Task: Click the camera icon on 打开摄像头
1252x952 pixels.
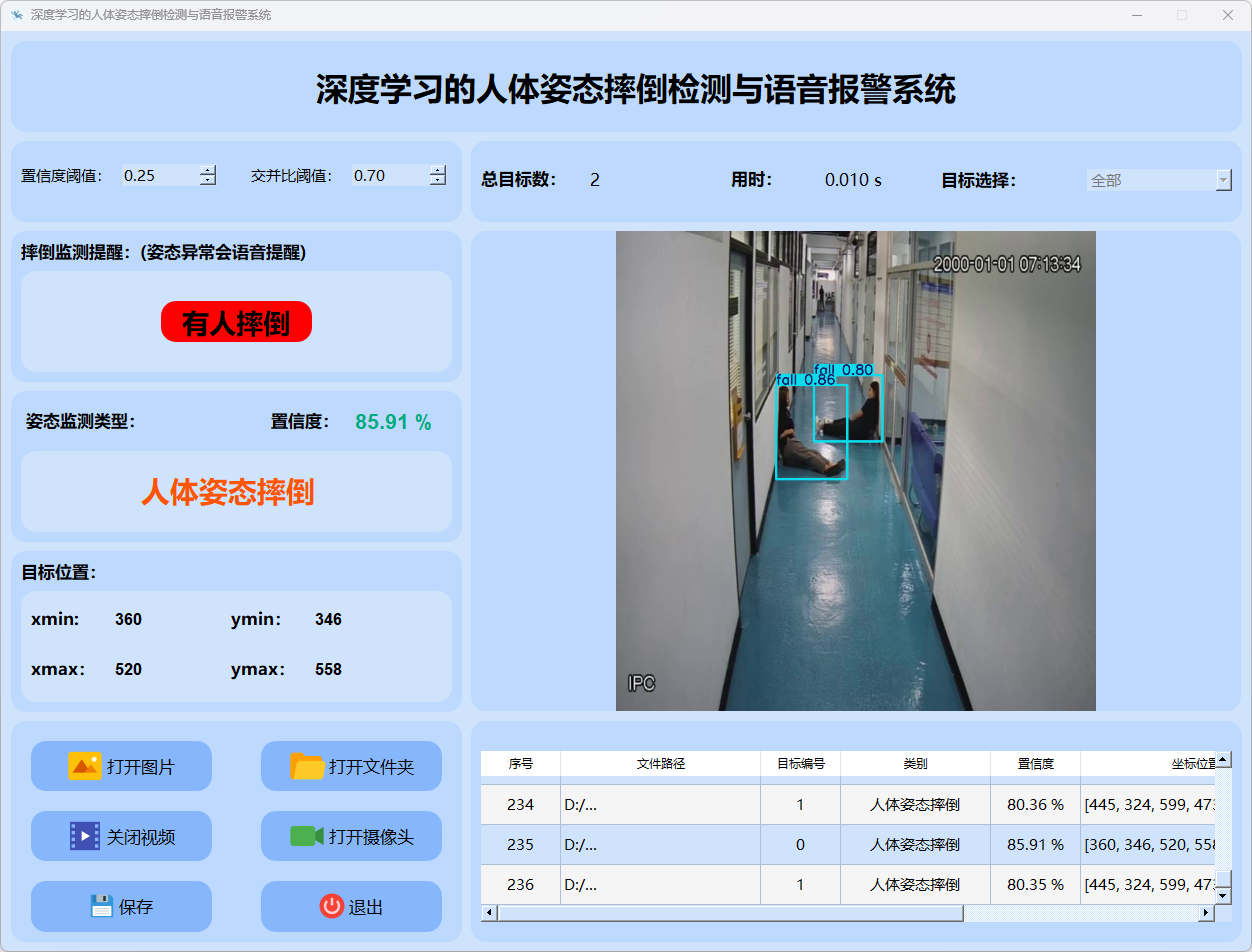Action: coord(307,836)
